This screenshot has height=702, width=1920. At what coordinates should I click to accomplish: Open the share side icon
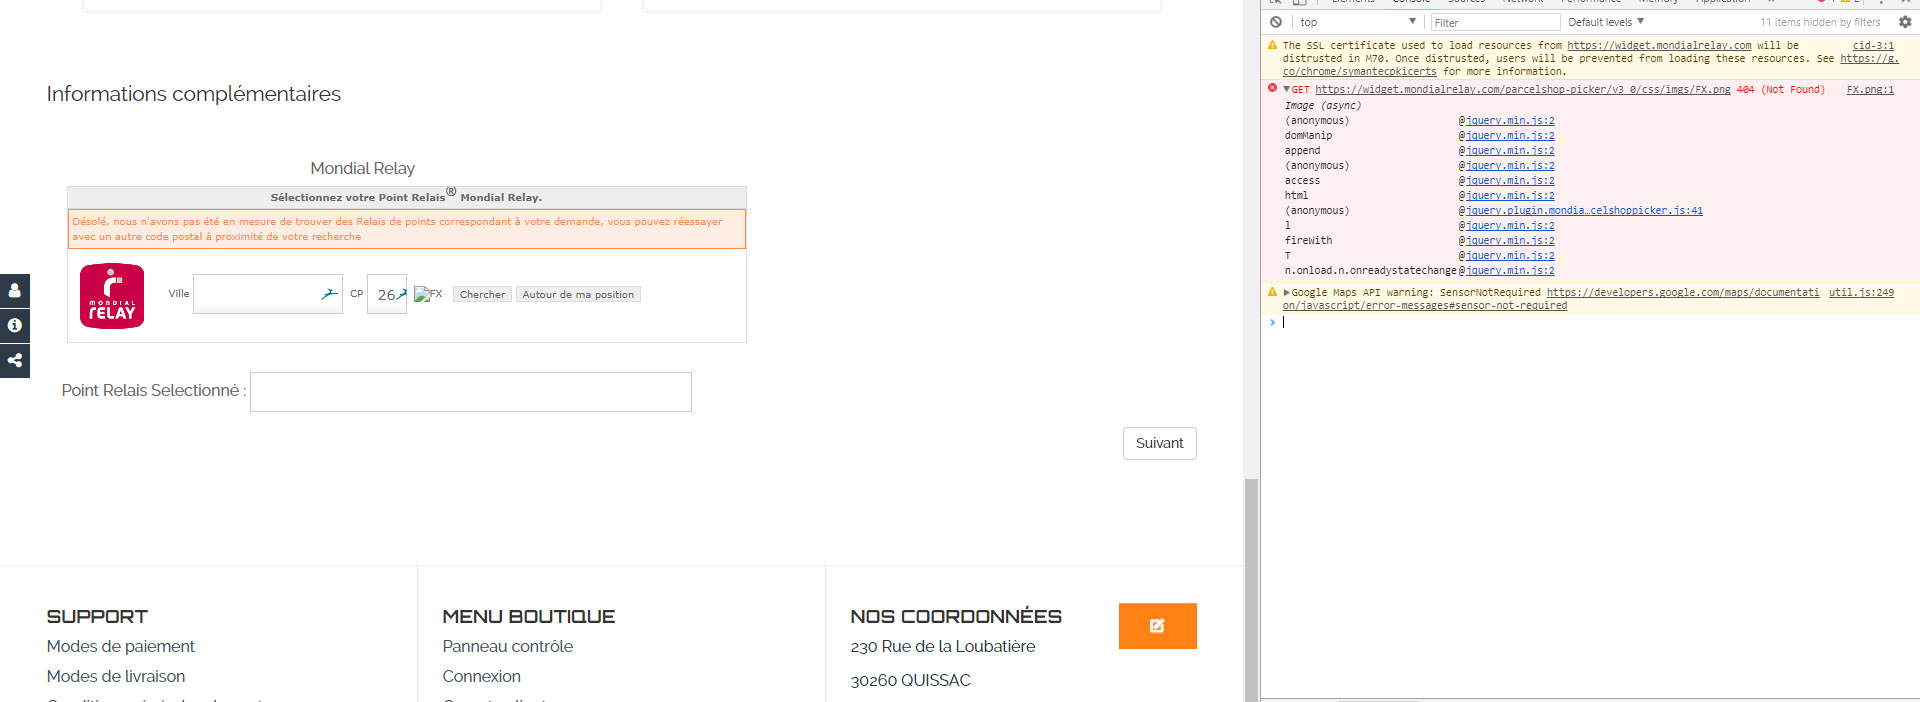(x=15, y=361)
